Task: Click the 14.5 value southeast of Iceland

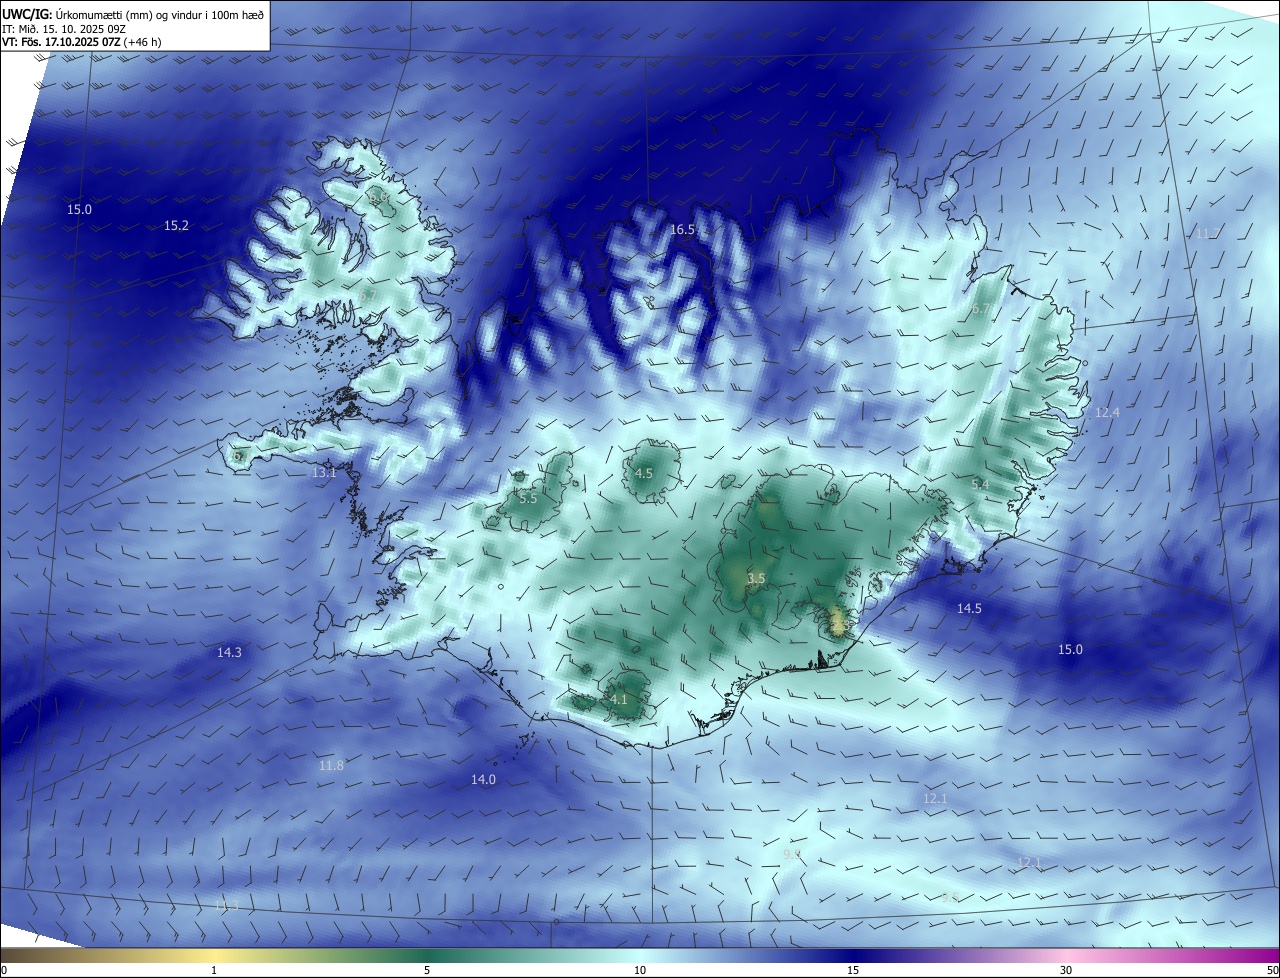Action: pyautogui.click(x=969, y=609)
